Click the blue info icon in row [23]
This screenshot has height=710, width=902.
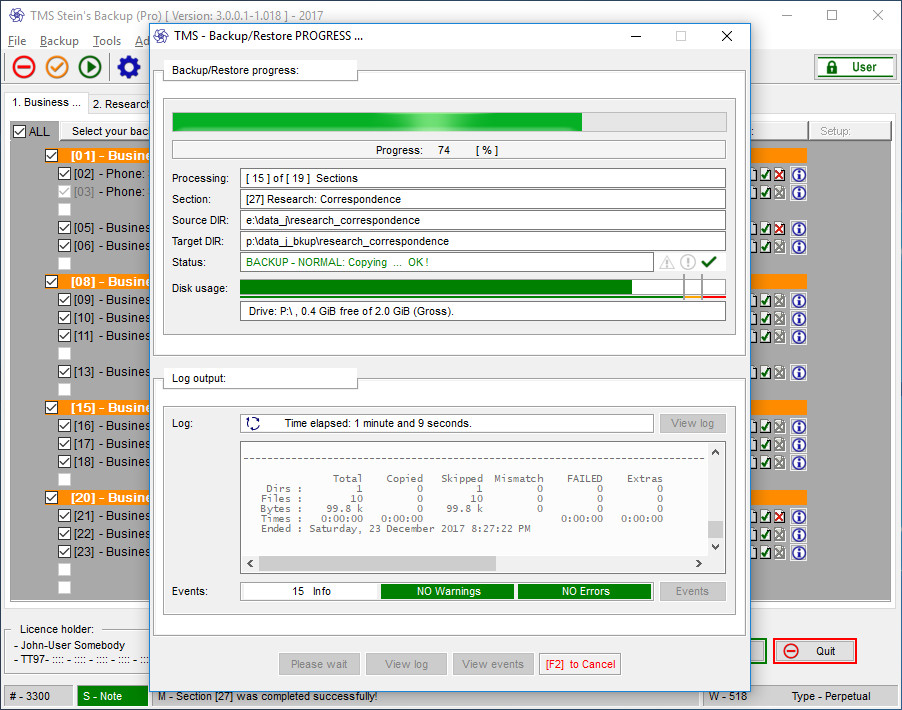798,553
